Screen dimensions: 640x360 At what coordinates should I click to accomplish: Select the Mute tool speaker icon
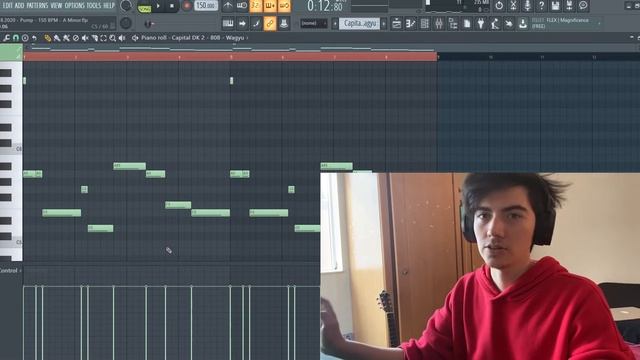(x=85, y=38)
